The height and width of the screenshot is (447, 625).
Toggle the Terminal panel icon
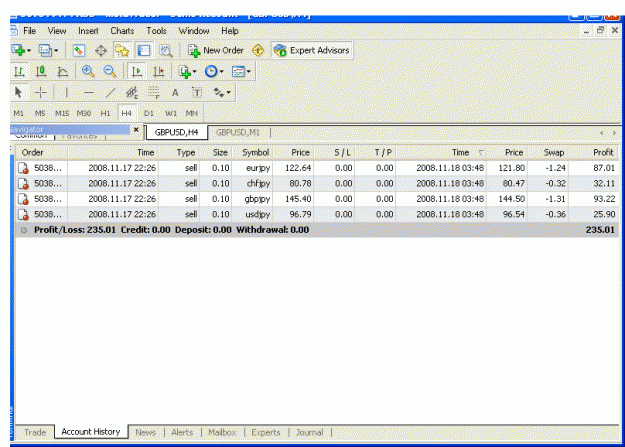pyautogui.click(x=144, y=51)
